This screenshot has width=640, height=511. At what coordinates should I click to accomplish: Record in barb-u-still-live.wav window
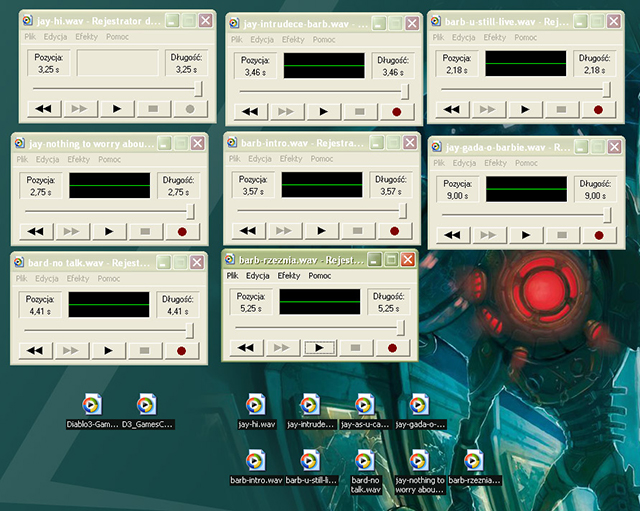click(598, 109)
